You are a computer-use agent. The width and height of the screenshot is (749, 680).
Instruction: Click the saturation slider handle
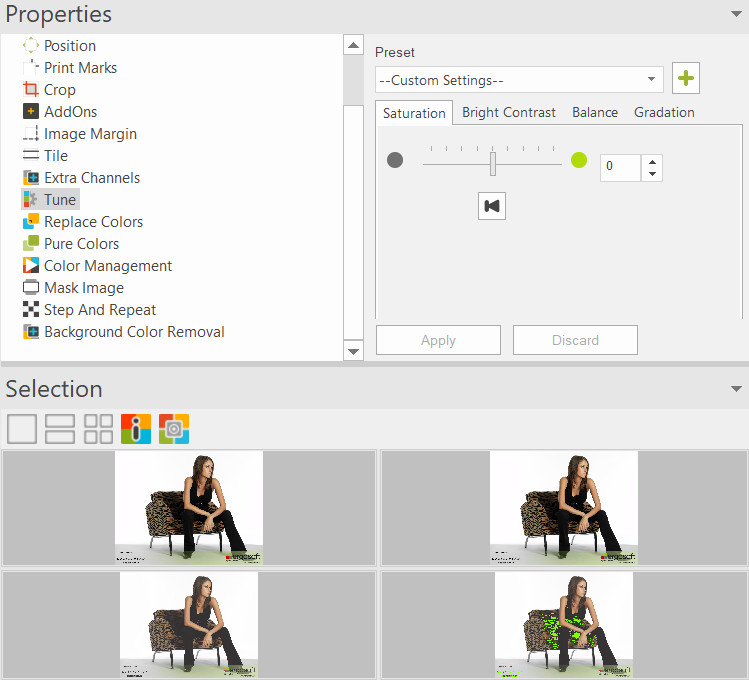[x=492, y=164]
